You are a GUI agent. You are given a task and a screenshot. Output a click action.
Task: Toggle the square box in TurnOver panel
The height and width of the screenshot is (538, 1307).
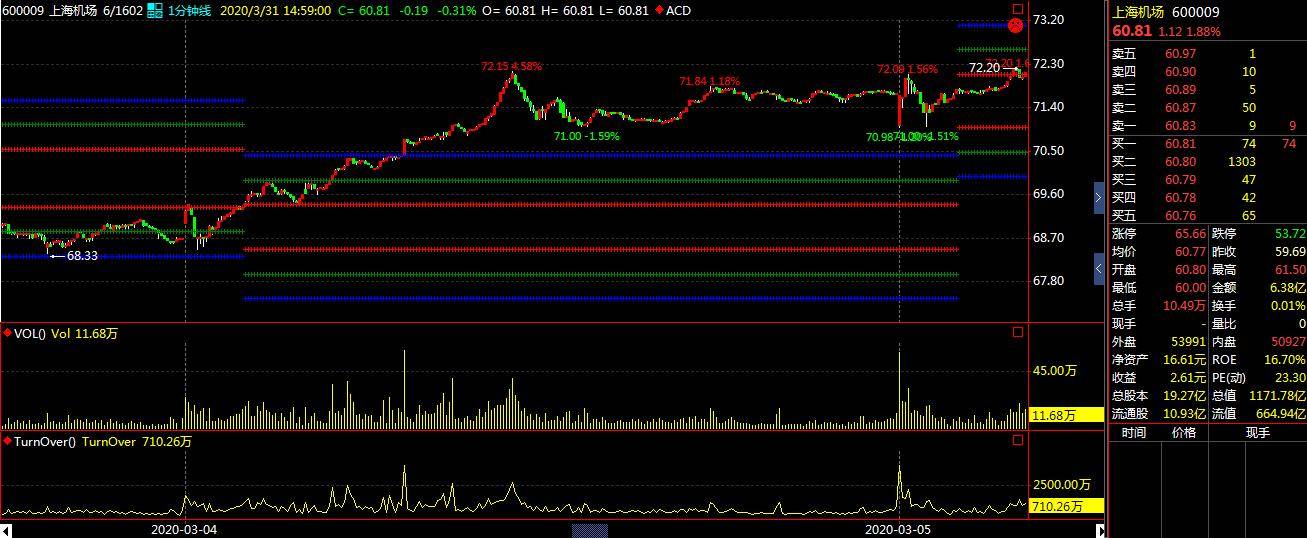click(x=1018, y=439)
